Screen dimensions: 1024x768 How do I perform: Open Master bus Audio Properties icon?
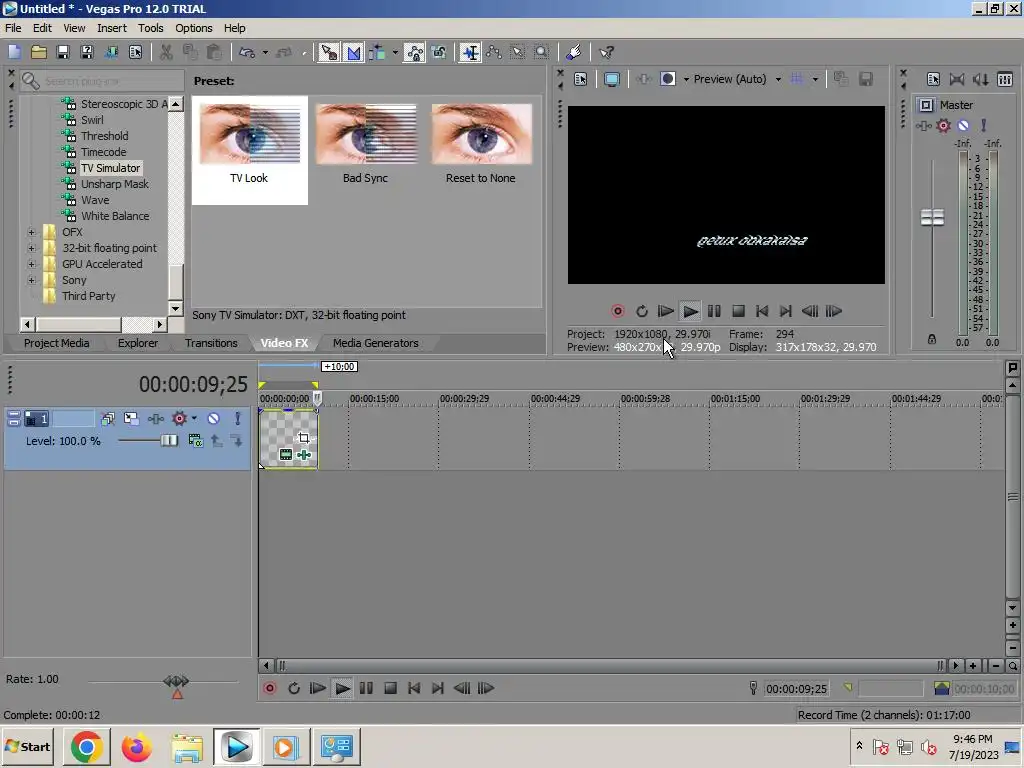[x=933, y=79]
